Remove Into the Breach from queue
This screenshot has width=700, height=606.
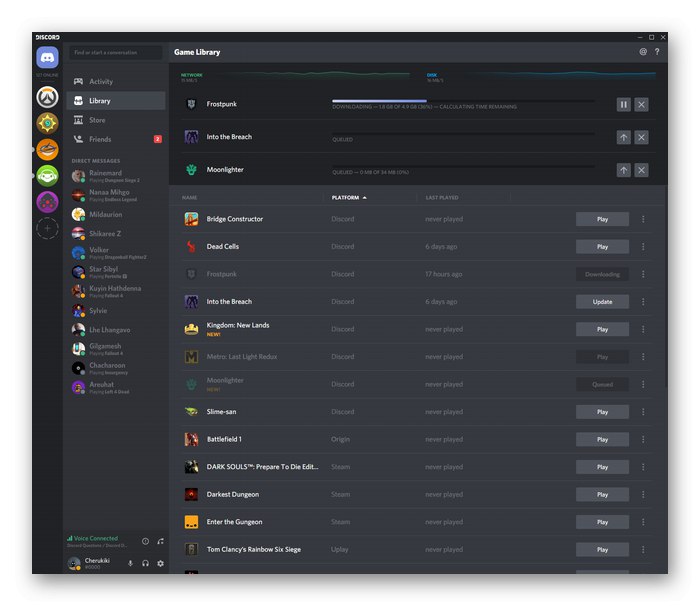click(x=642, y=138)
